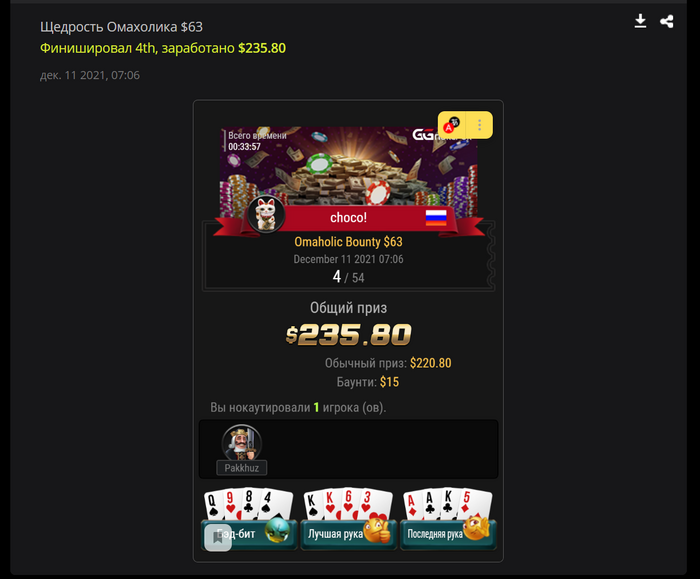Click the saluting emoji on last hand
700x579 pixels.
[x=476, y=528]
